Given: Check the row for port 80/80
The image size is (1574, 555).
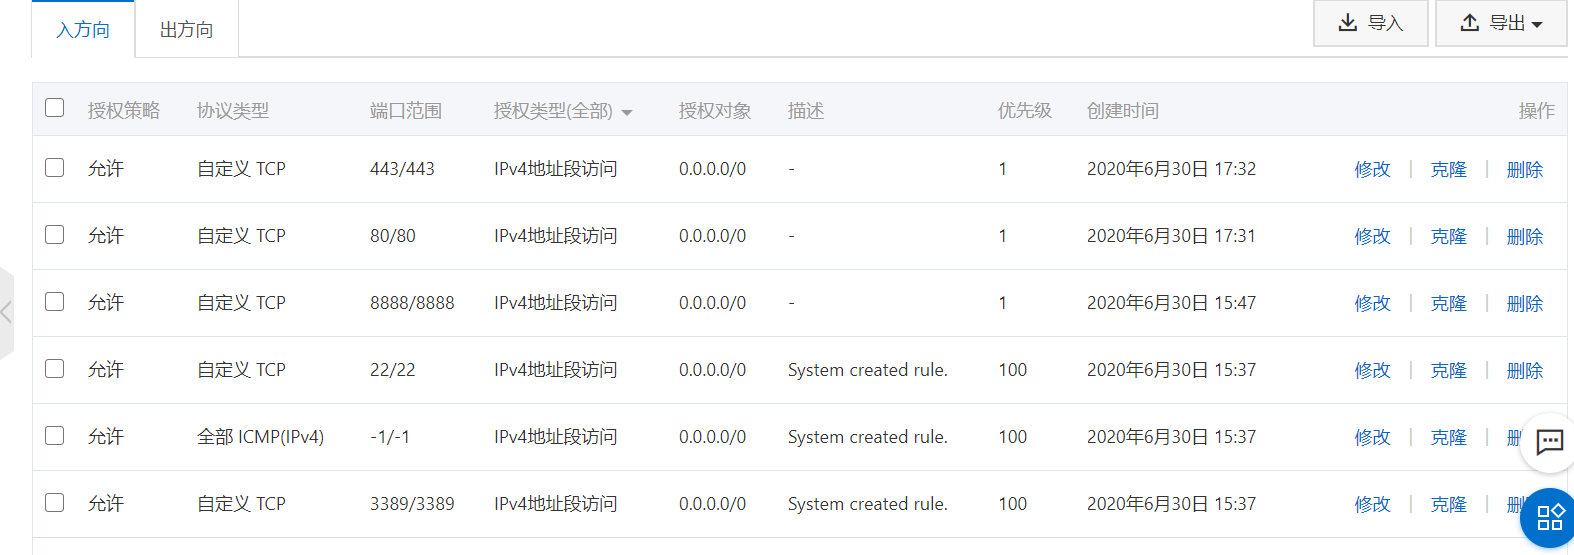Looking at the screenshot, I should tap(55, 235).
